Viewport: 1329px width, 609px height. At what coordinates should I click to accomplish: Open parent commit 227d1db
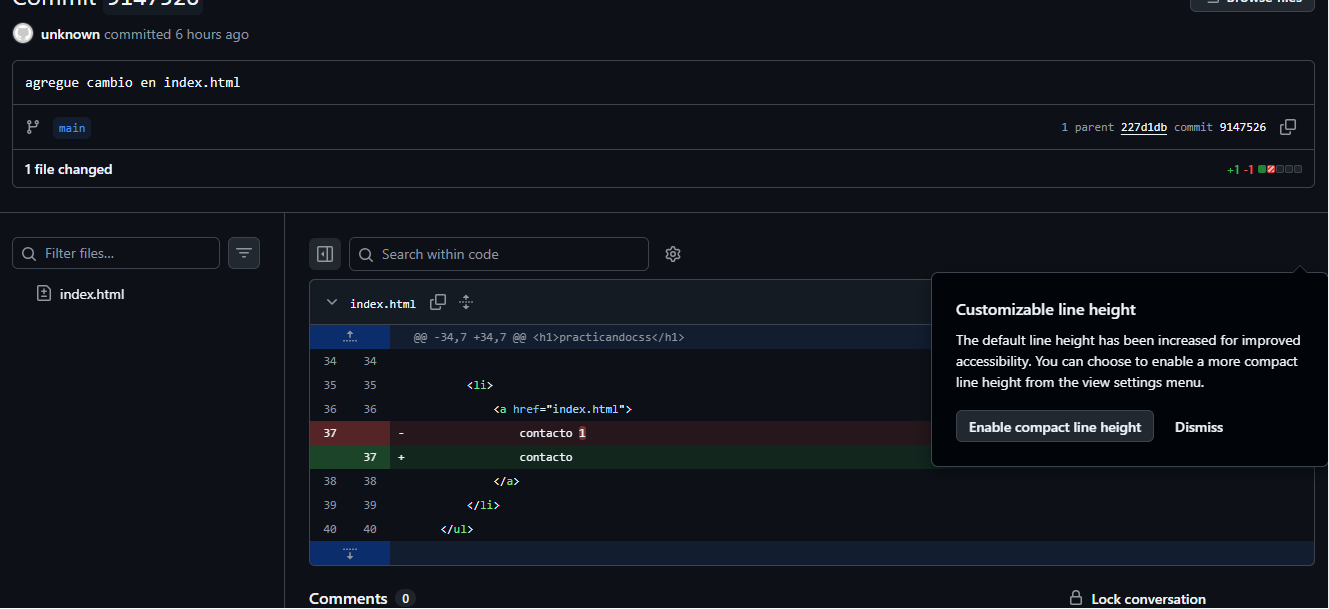pos(1144,127)
